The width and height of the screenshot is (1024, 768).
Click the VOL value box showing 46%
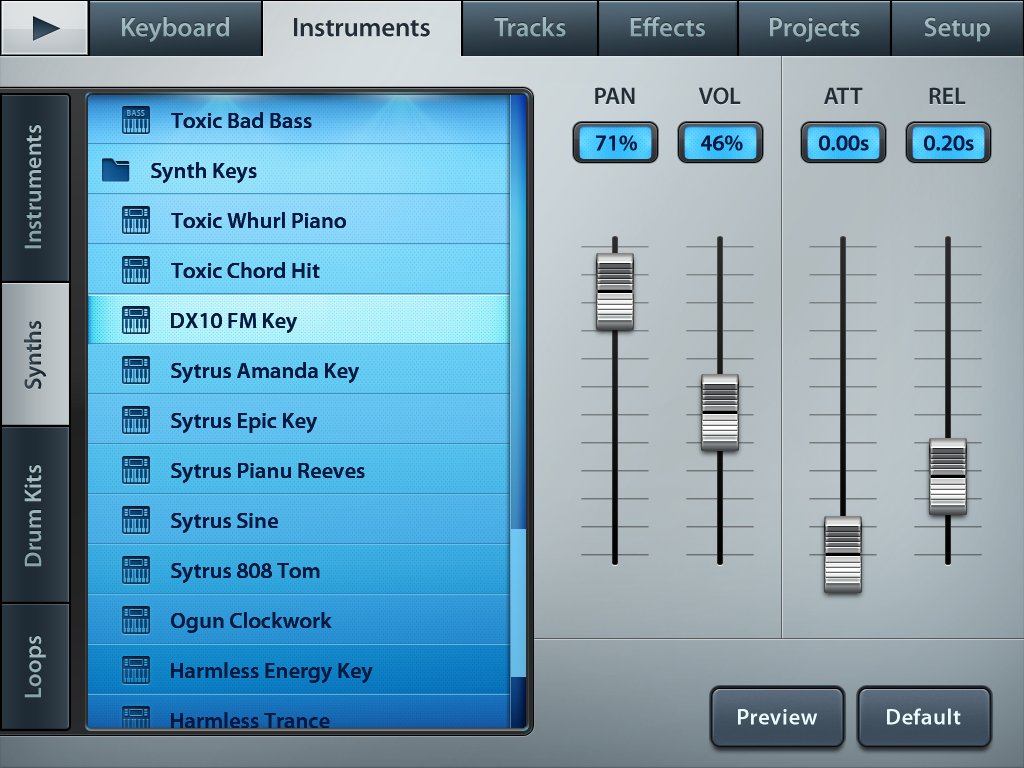pyautogui.click(x=720, y=142)
